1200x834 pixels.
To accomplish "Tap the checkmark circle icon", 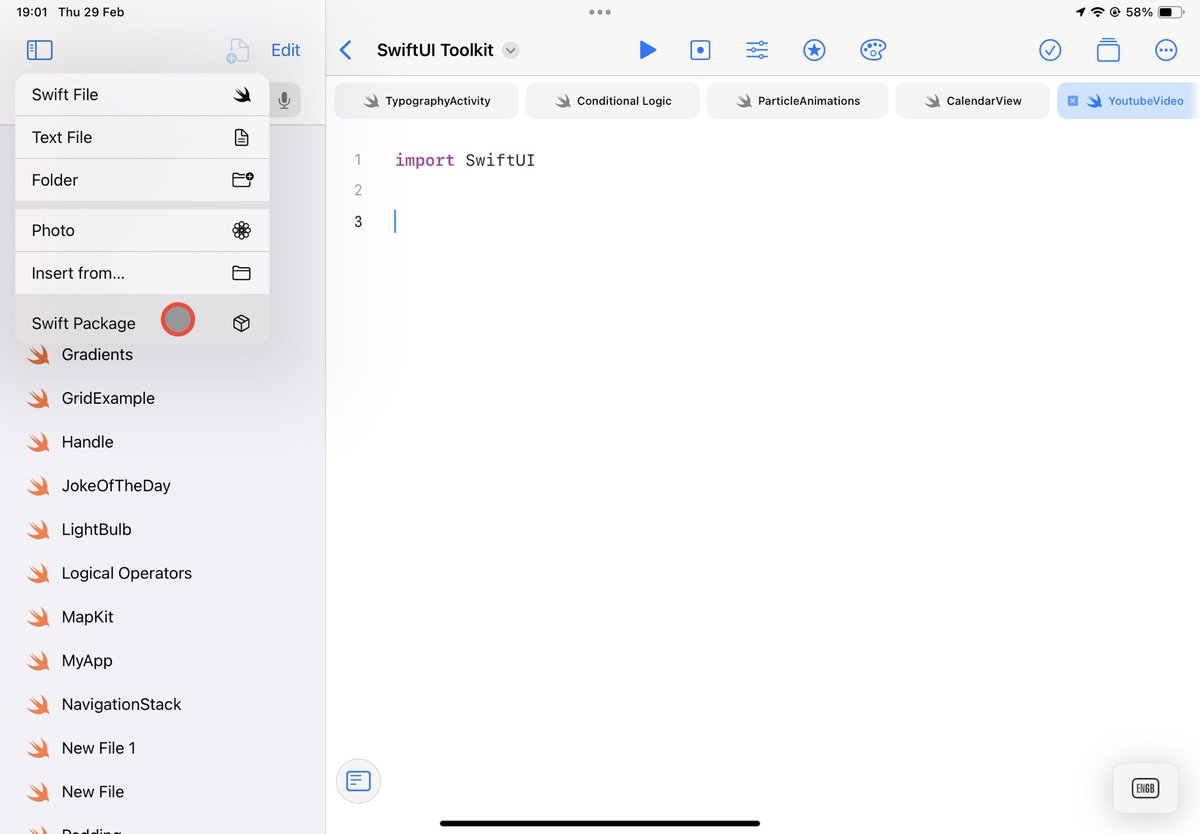I will point(1050,50).
